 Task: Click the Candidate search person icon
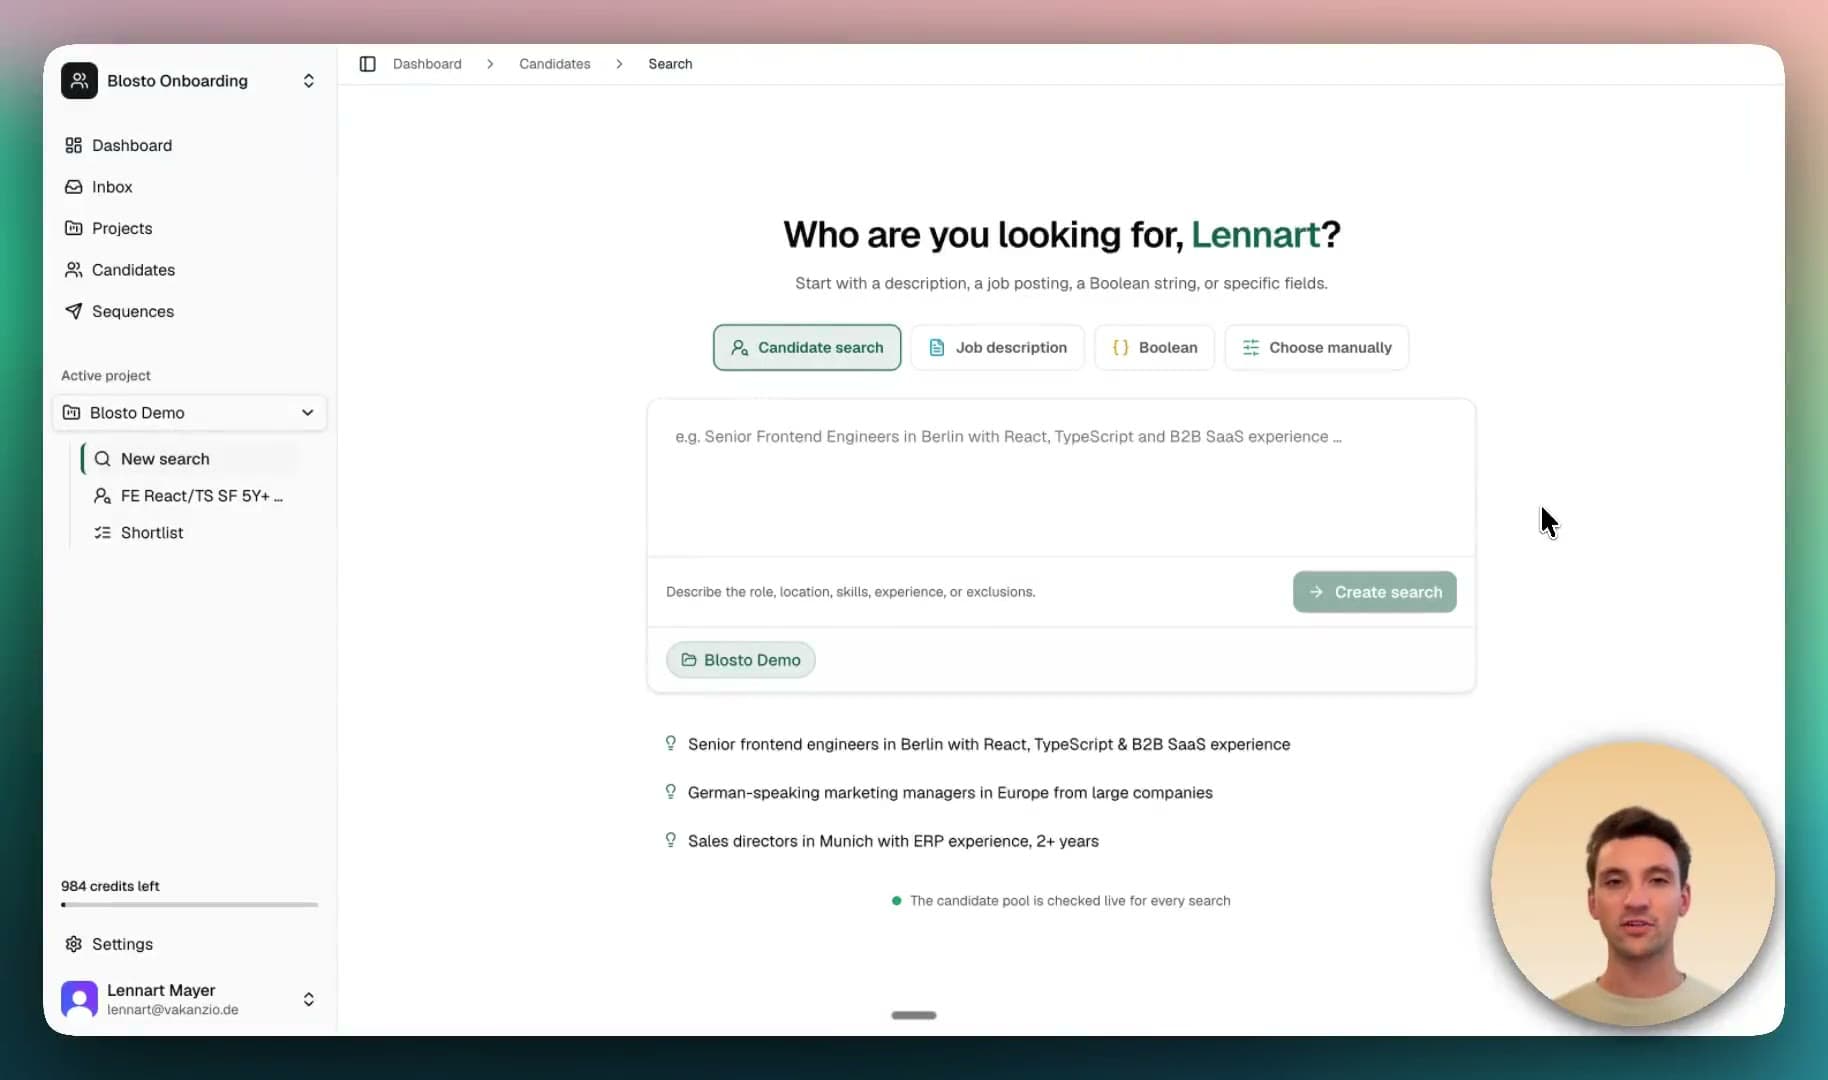740,347
